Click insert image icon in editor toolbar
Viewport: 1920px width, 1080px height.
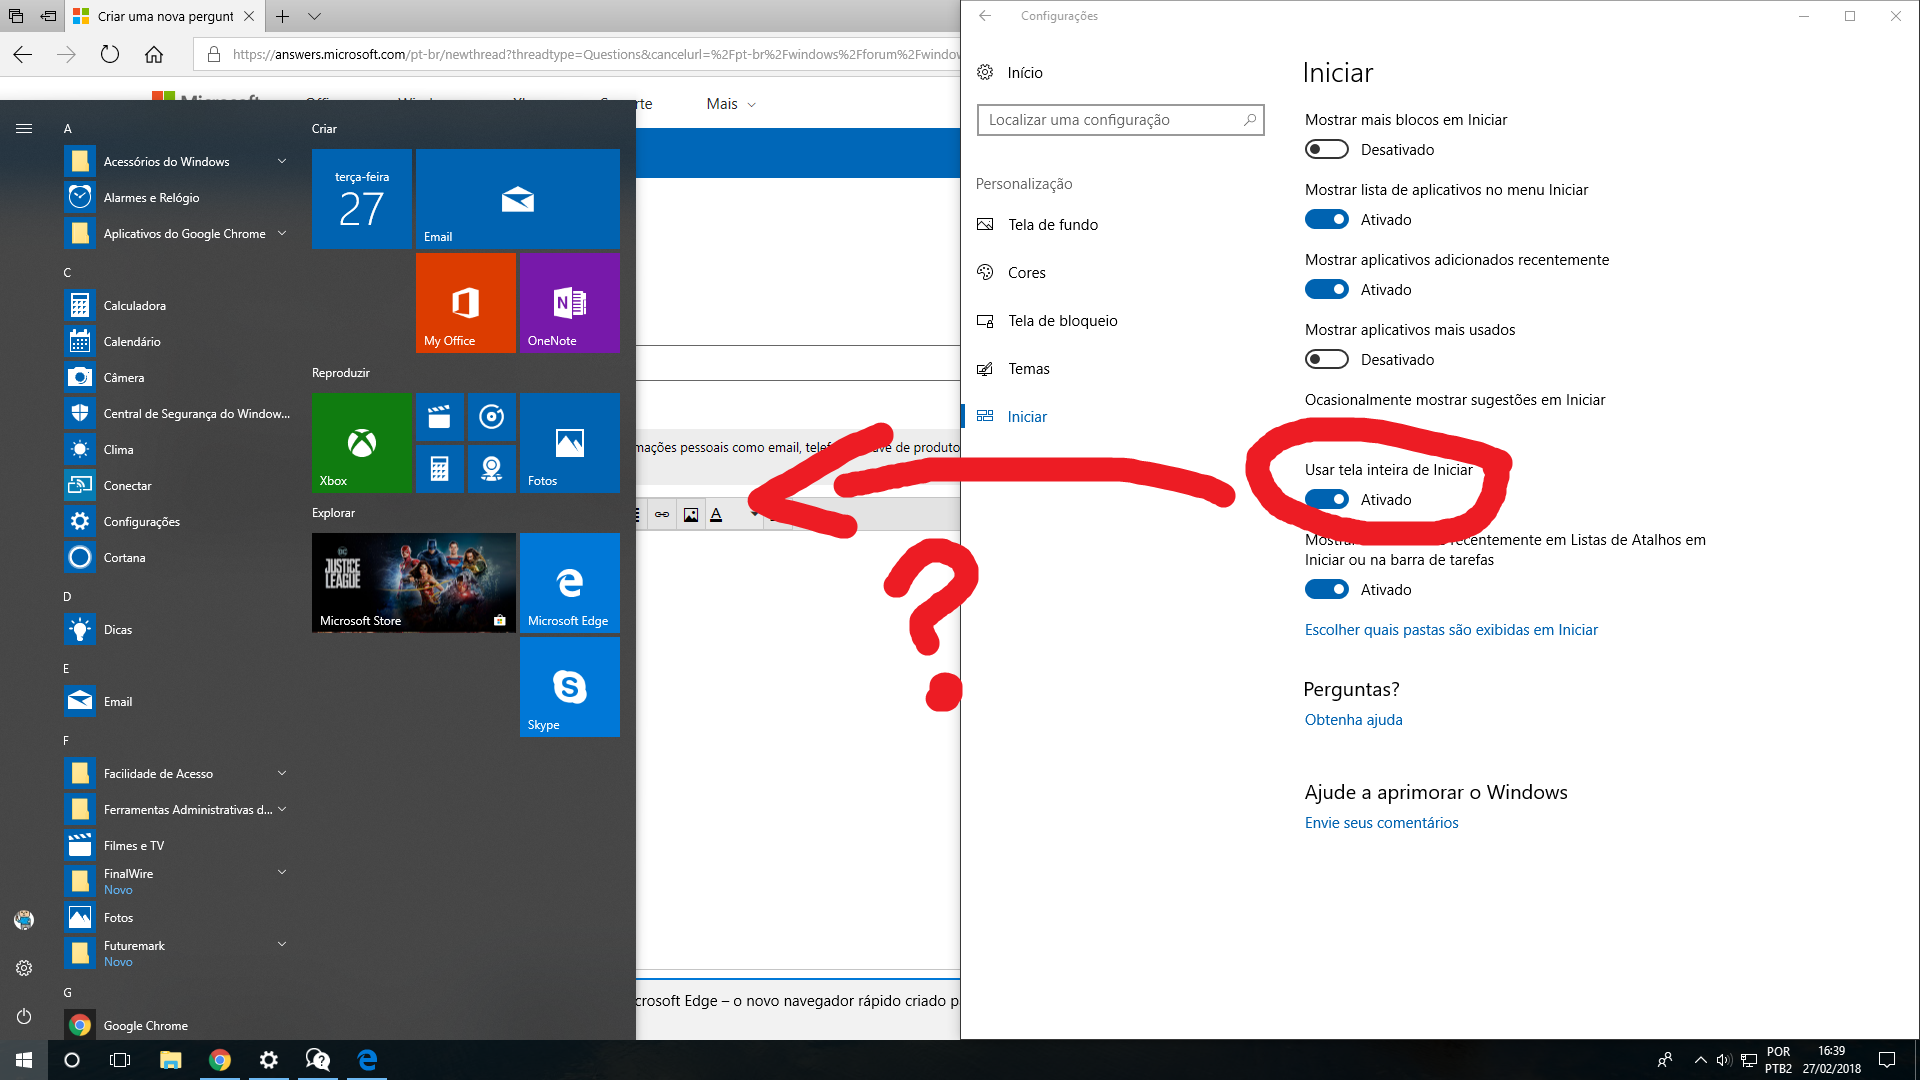pos(691,514)
